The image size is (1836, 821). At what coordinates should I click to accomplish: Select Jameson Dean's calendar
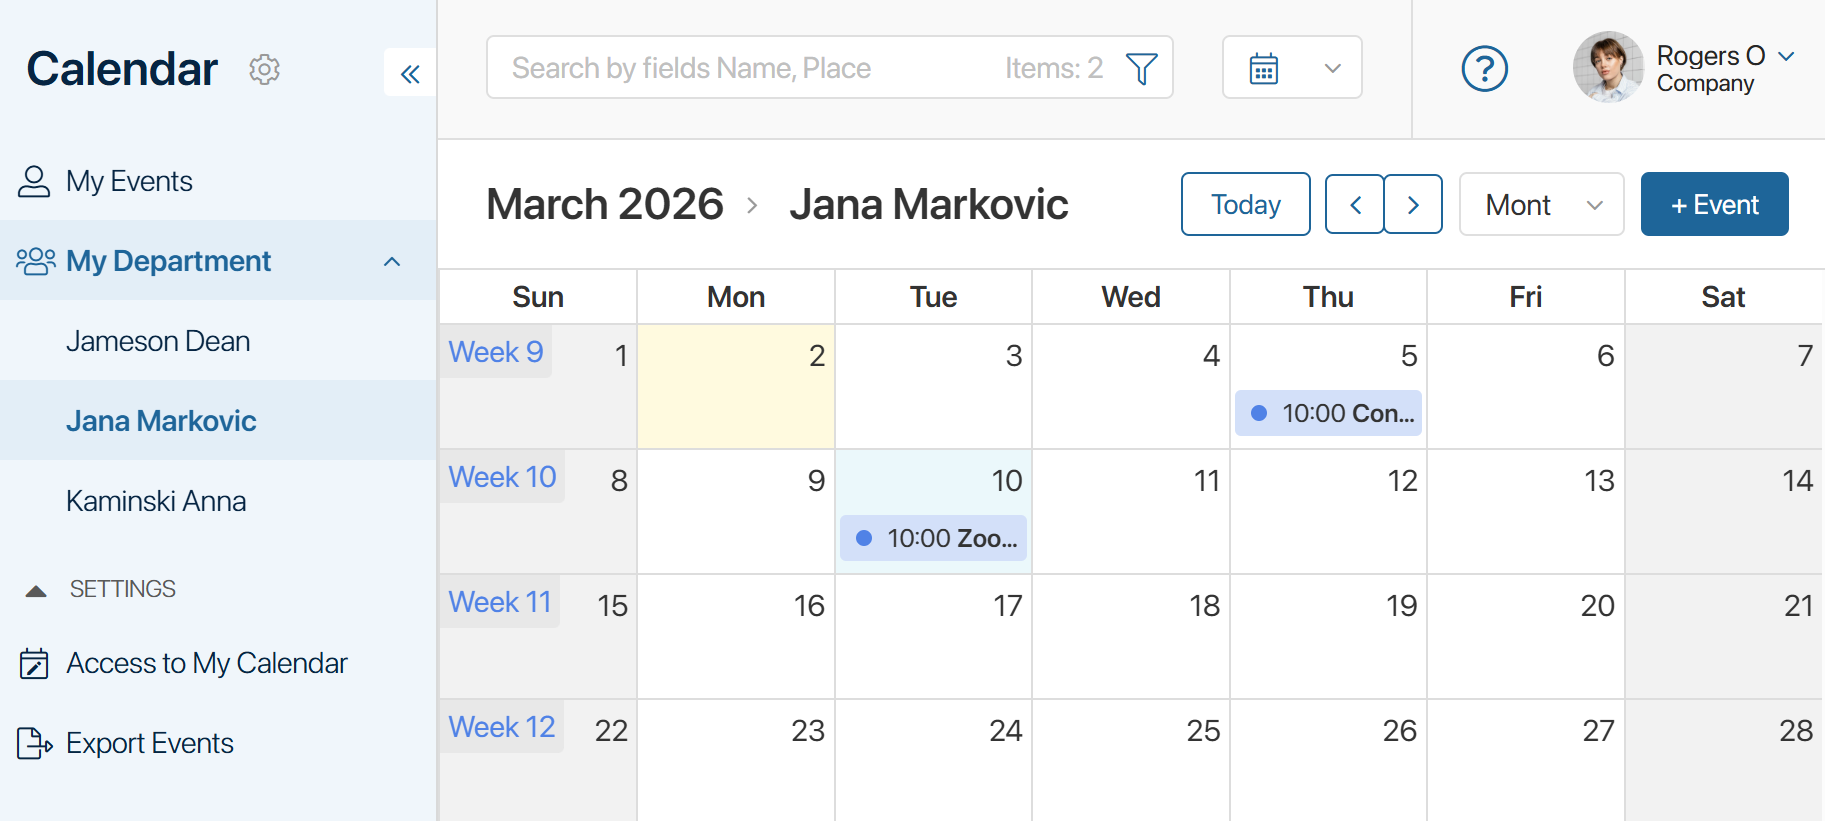tap(158, 341)
